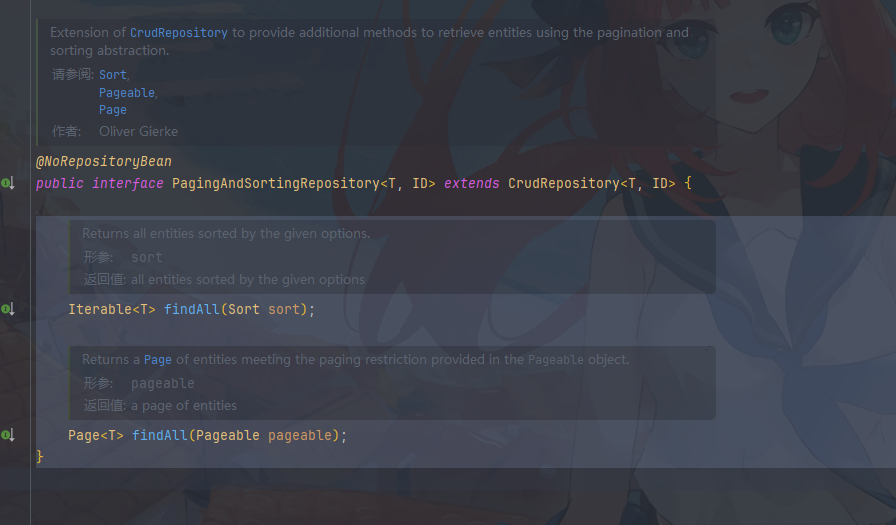The image size is (896, 525).
Task: Click the Sort parameter type in findAll
Action: pyautogui.click(x=243, y=310)
